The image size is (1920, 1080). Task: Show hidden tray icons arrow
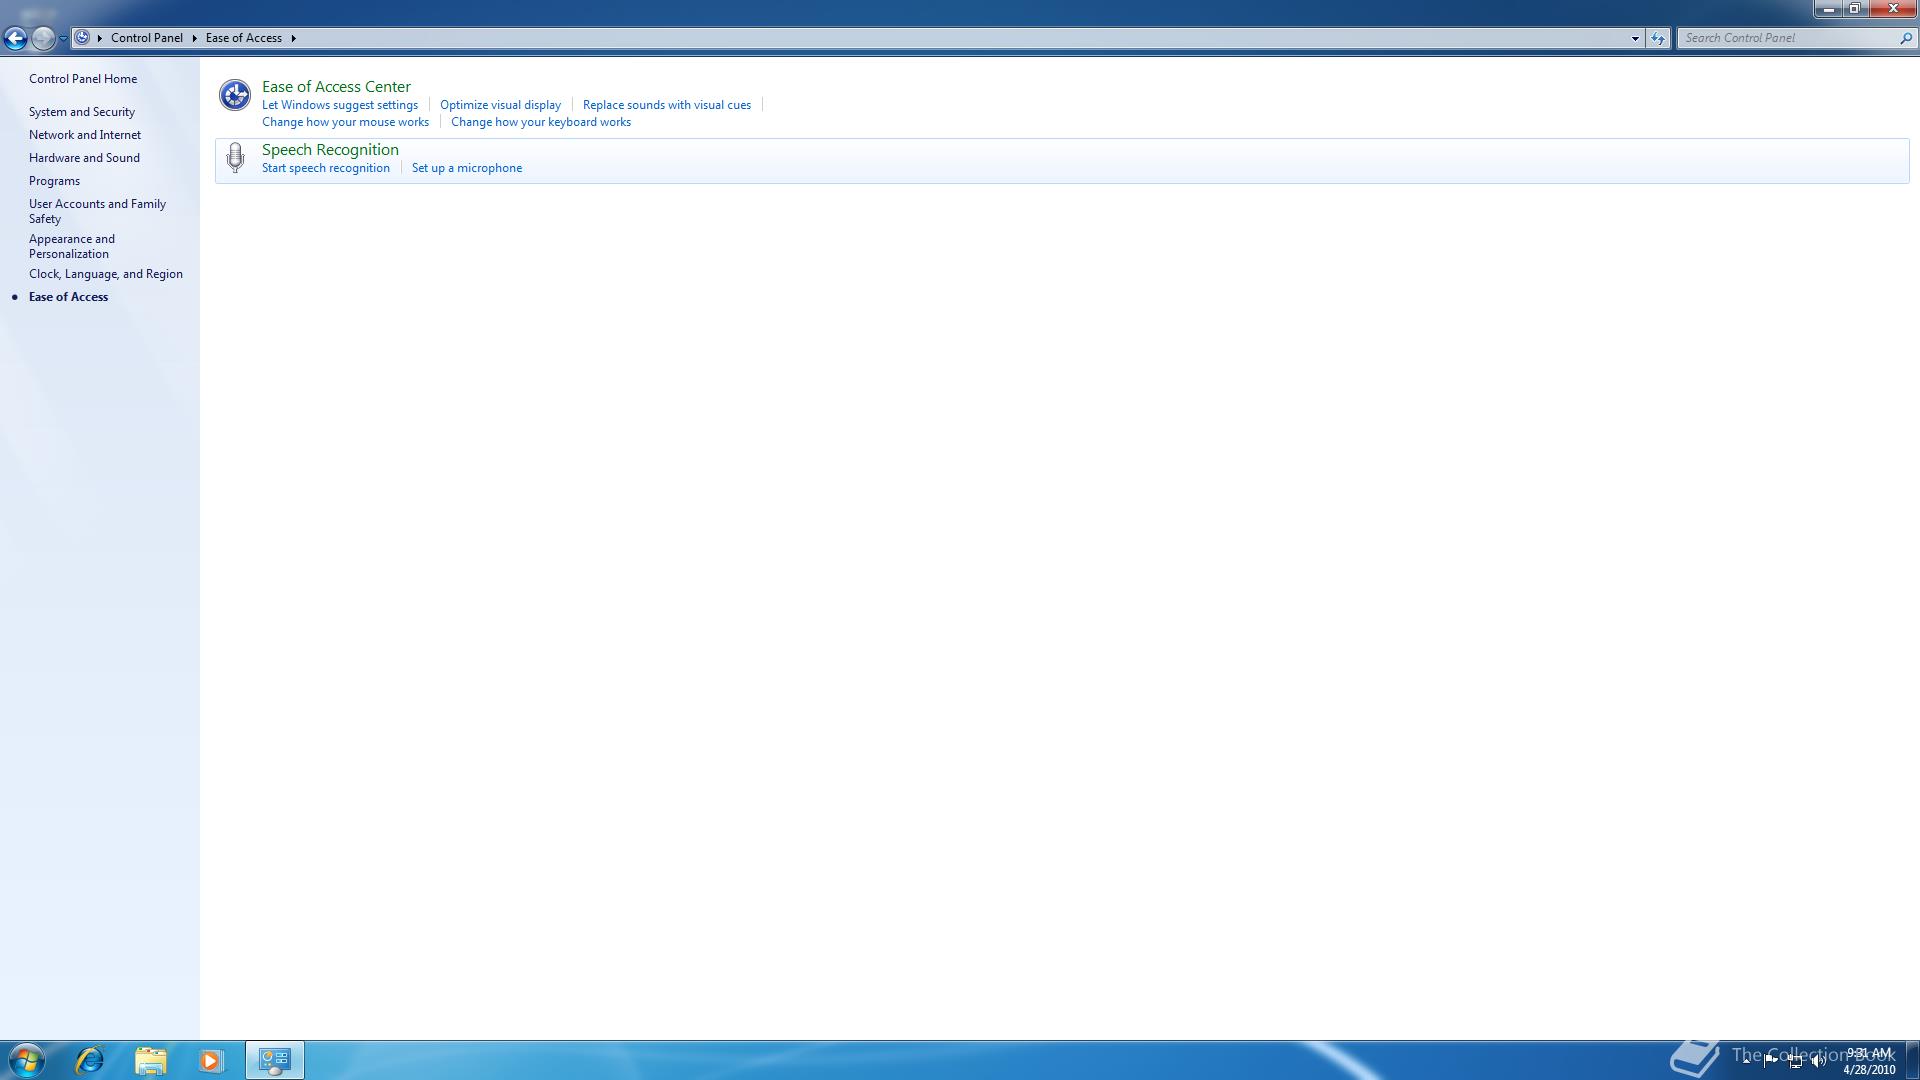click(1747, 1060)
